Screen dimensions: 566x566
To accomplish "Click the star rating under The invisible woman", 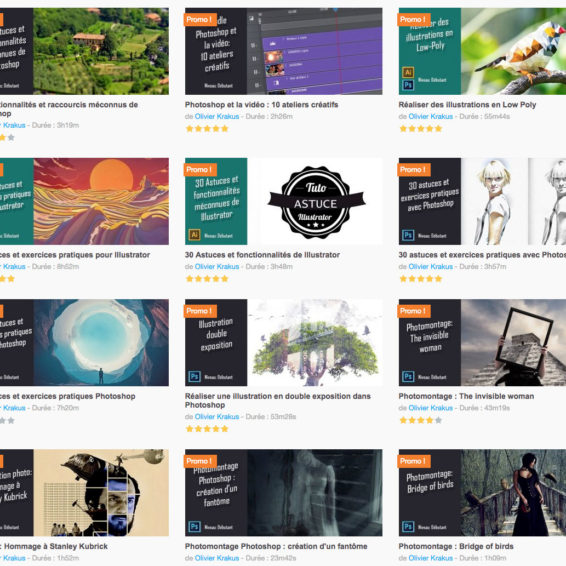I will 421,420.
